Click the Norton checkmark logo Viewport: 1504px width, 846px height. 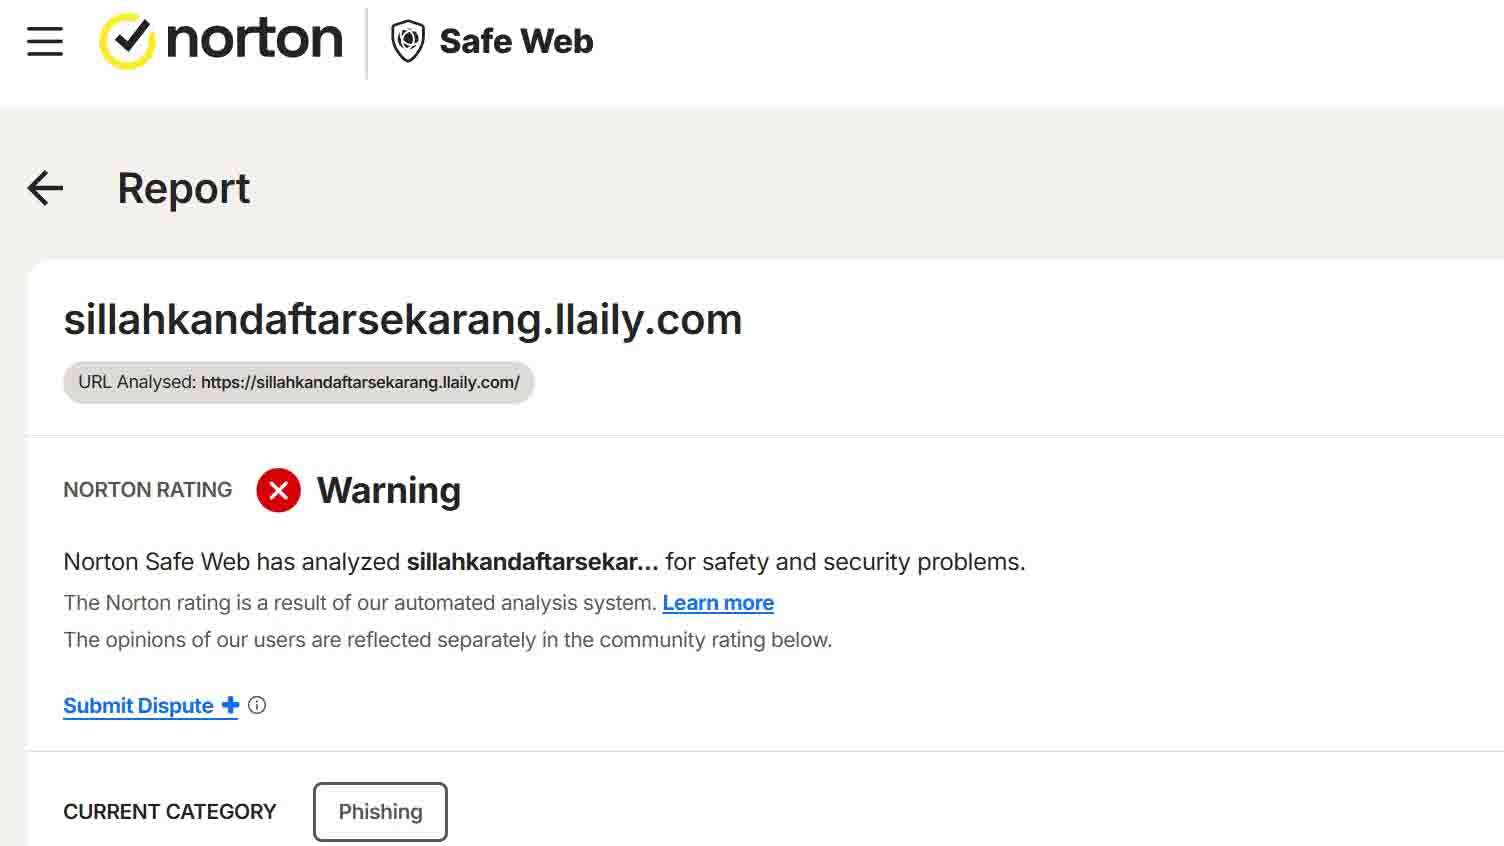(127, 41)
